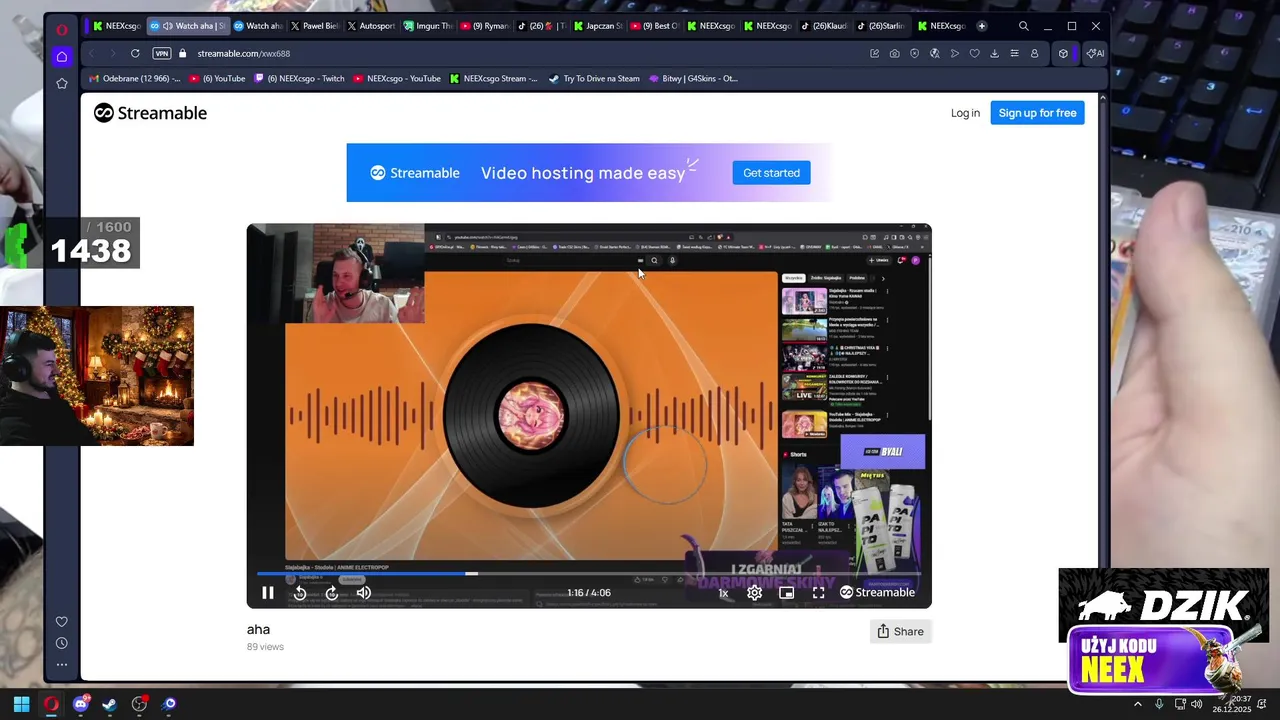Open sidebar three-dots more menu

62,664
